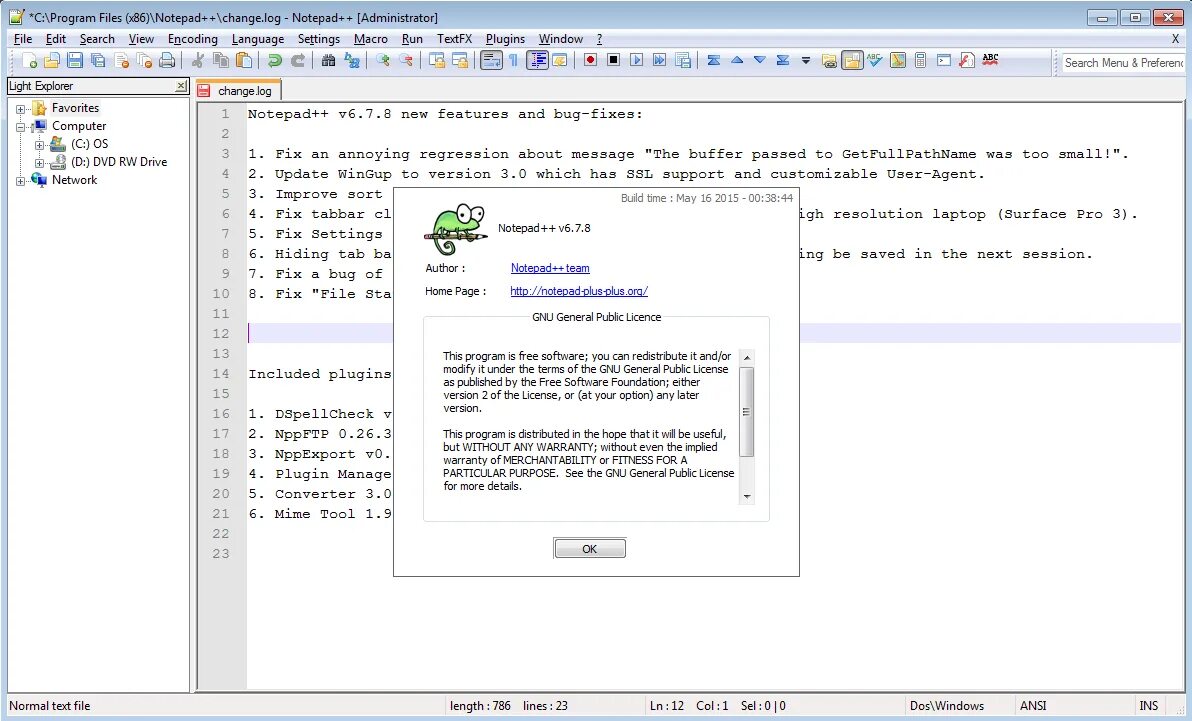Open the File menu

pyautogui.click(x=23, y=39)
